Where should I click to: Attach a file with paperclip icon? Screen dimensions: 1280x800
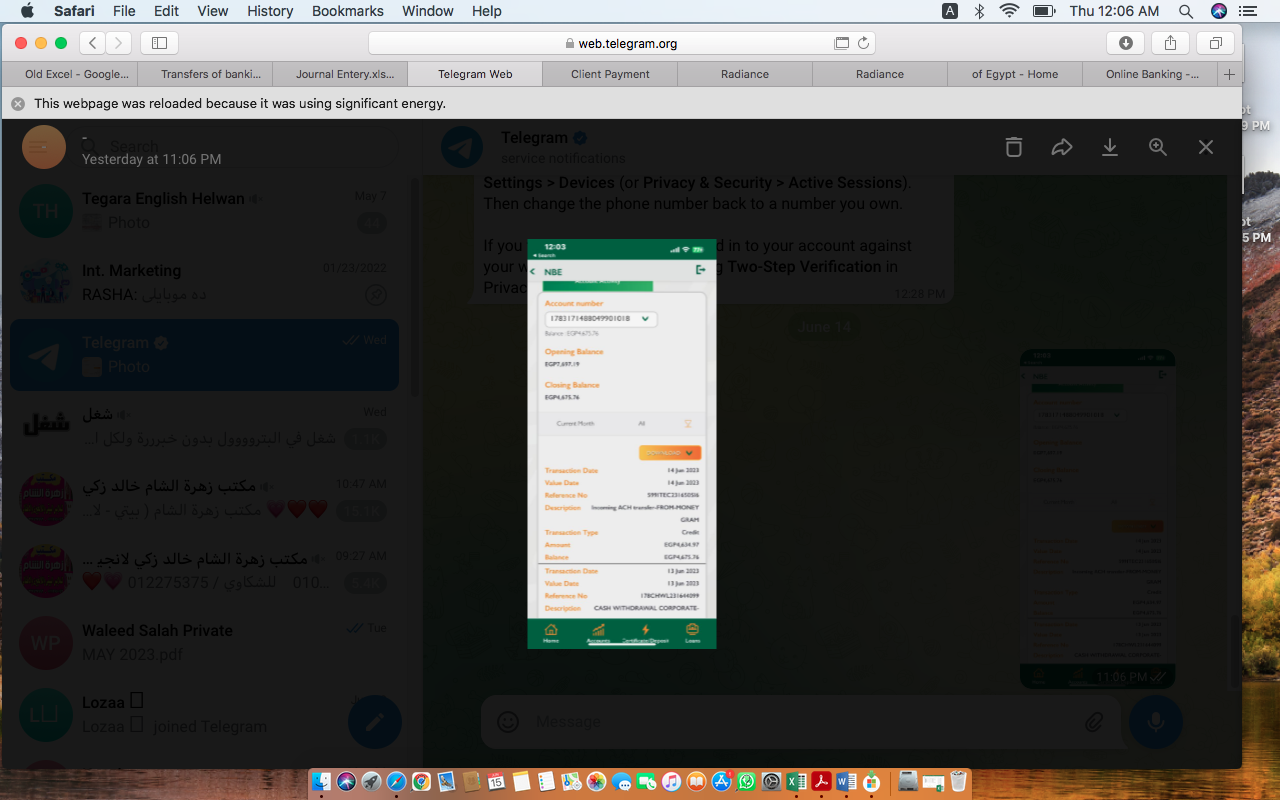pos(1094,721)
